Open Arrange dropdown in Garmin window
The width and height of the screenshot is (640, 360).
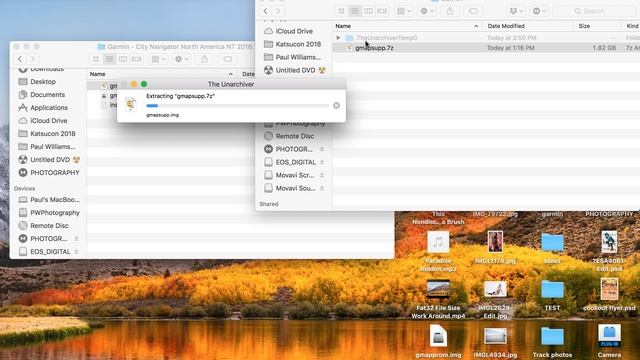(159, 59)
